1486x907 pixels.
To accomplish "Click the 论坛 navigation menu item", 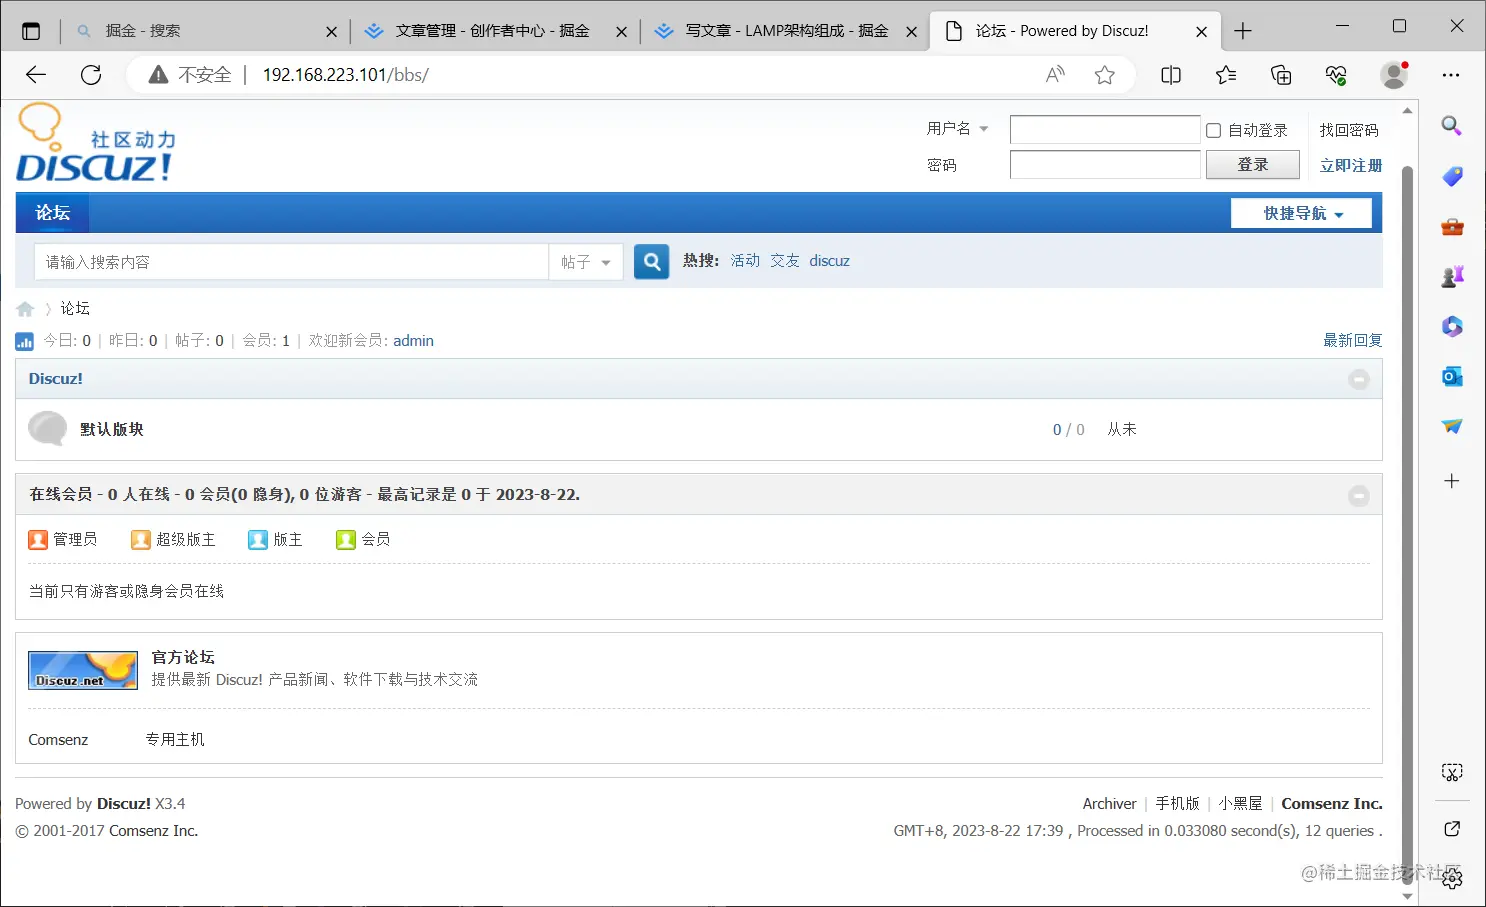I will coord(53,213).
